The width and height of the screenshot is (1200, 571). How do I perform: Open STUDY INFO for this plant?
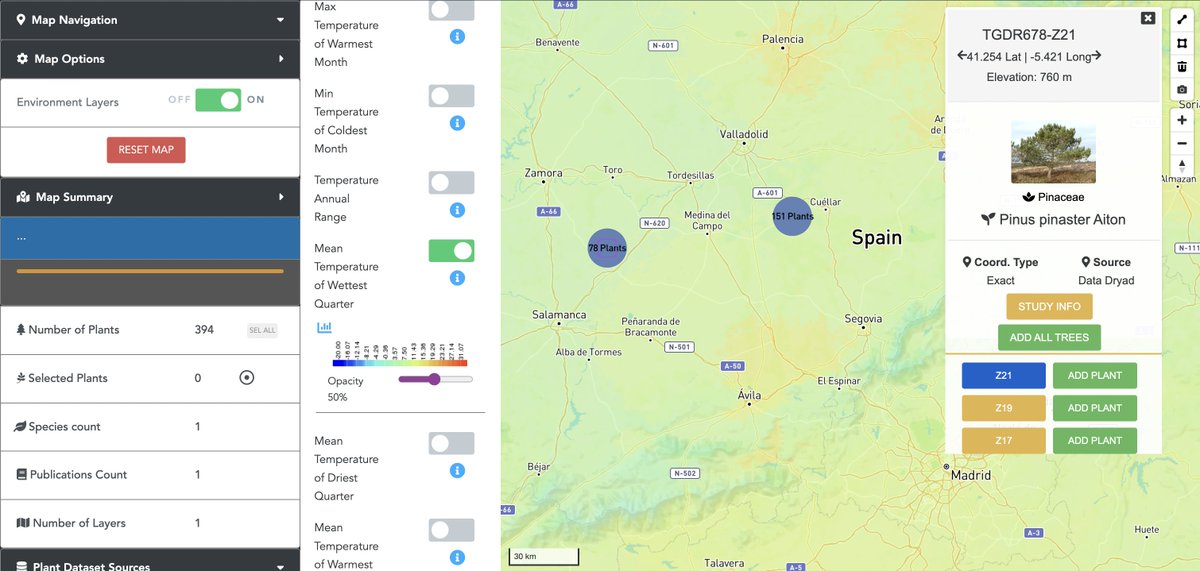tap(1049, 306)
